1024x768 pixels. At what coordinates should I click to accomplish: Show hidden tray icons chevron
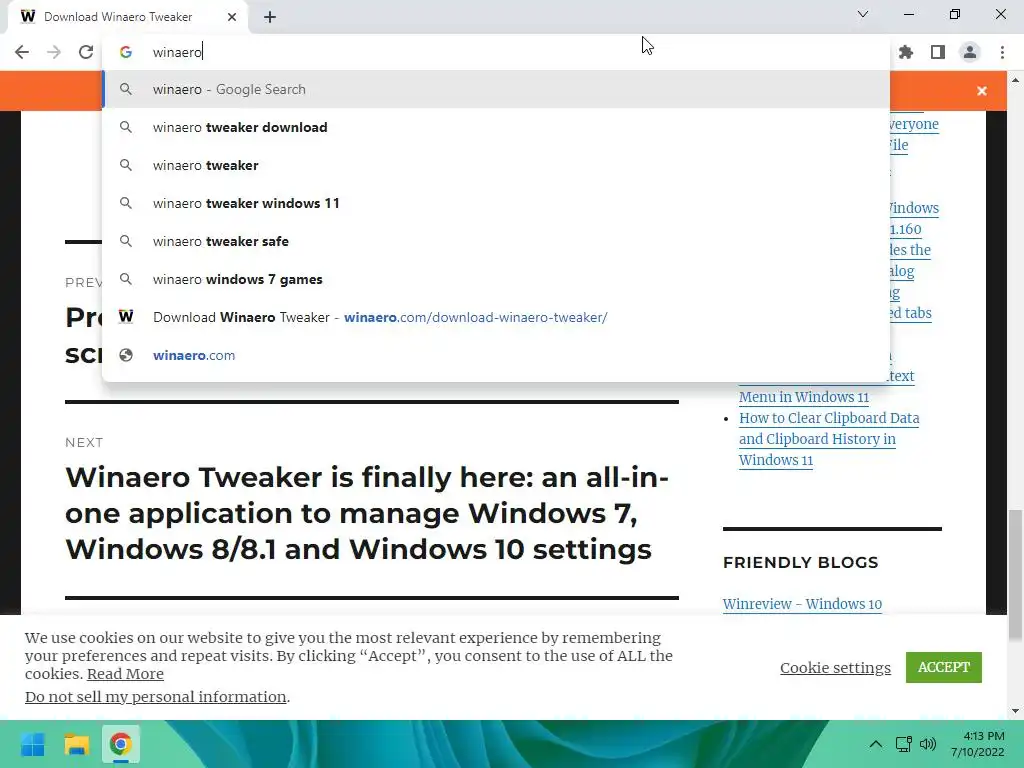coord(876,744)
